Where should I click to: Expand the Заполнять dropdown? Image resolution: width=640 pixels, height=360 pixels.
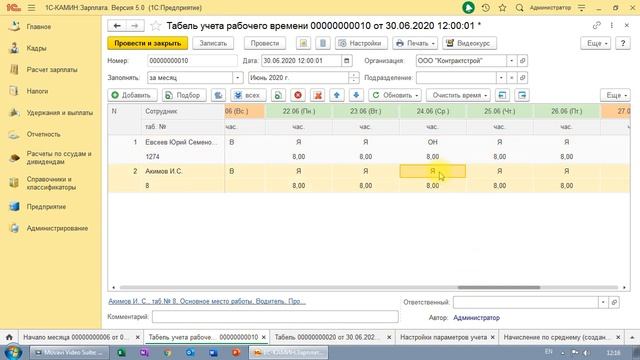pos(238,78)
